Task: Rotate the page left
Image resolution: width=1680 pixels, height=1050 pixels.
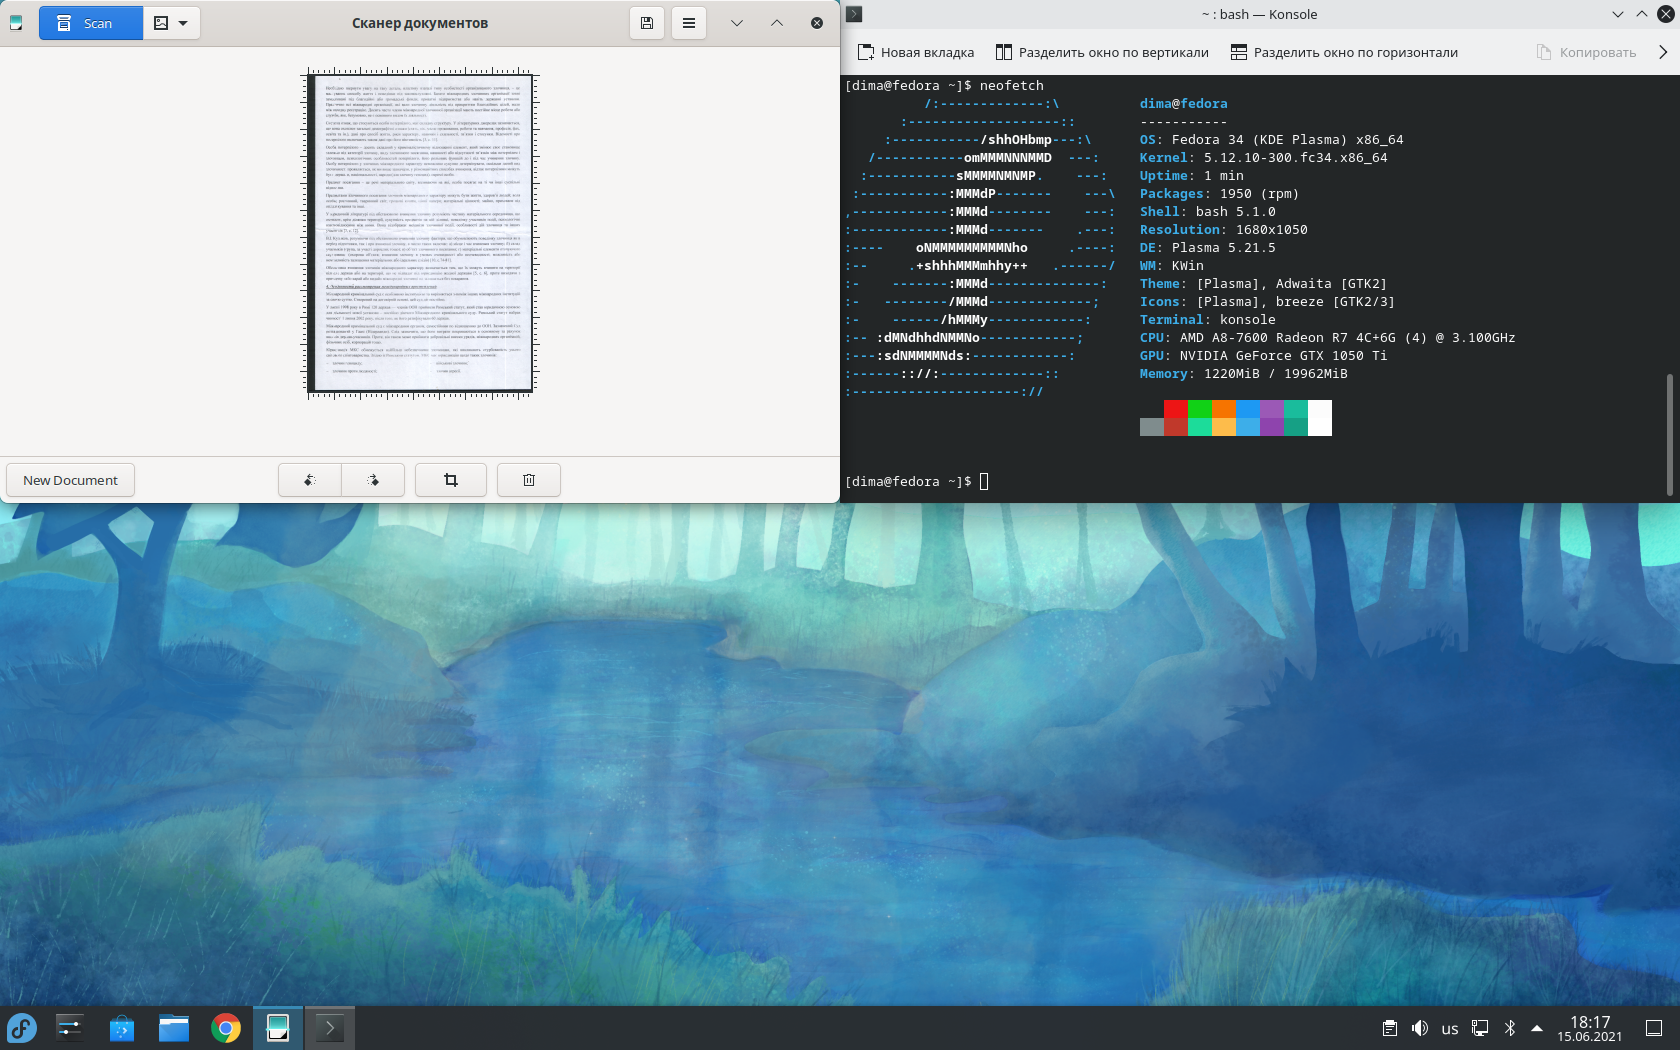Action: click(x=310, y=480)
